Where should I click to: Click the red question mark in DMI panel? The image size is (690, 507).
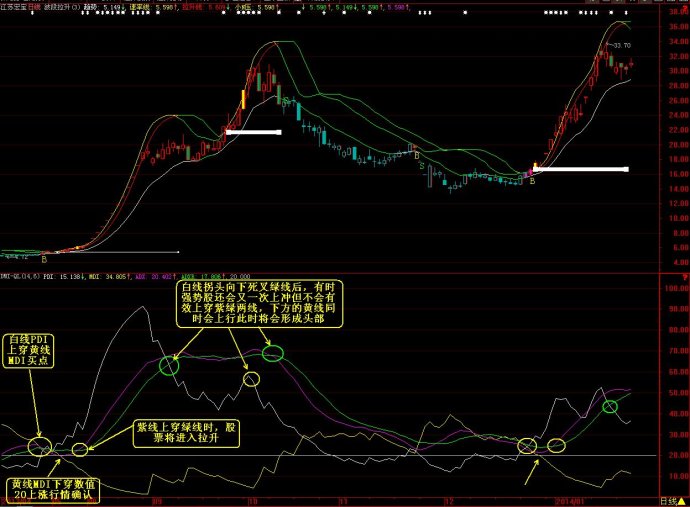point(685,277)
